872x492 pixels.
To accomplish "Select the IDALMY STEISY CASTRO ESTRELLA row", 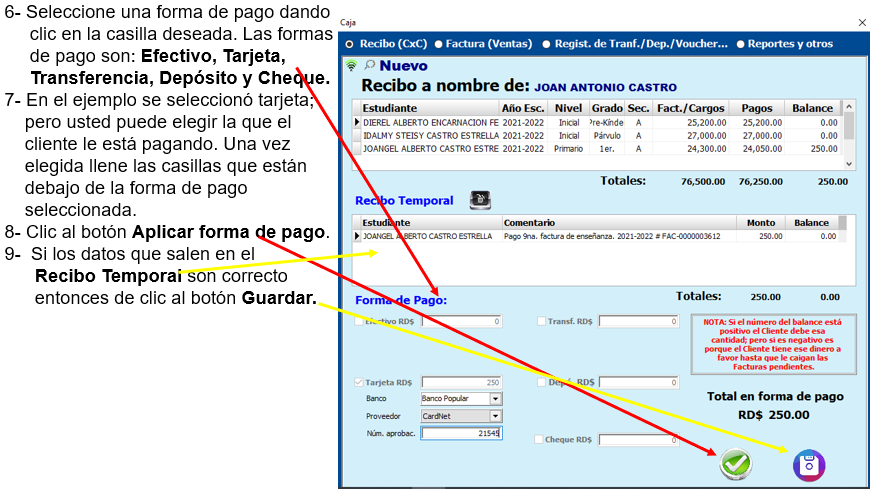I will pyautogui.click(x=430, y=135).
